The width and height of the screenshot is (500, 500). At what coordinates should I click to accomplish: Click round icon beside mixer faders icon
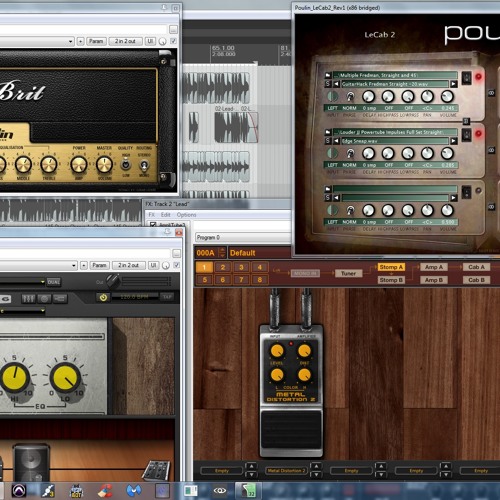point(44,298)
